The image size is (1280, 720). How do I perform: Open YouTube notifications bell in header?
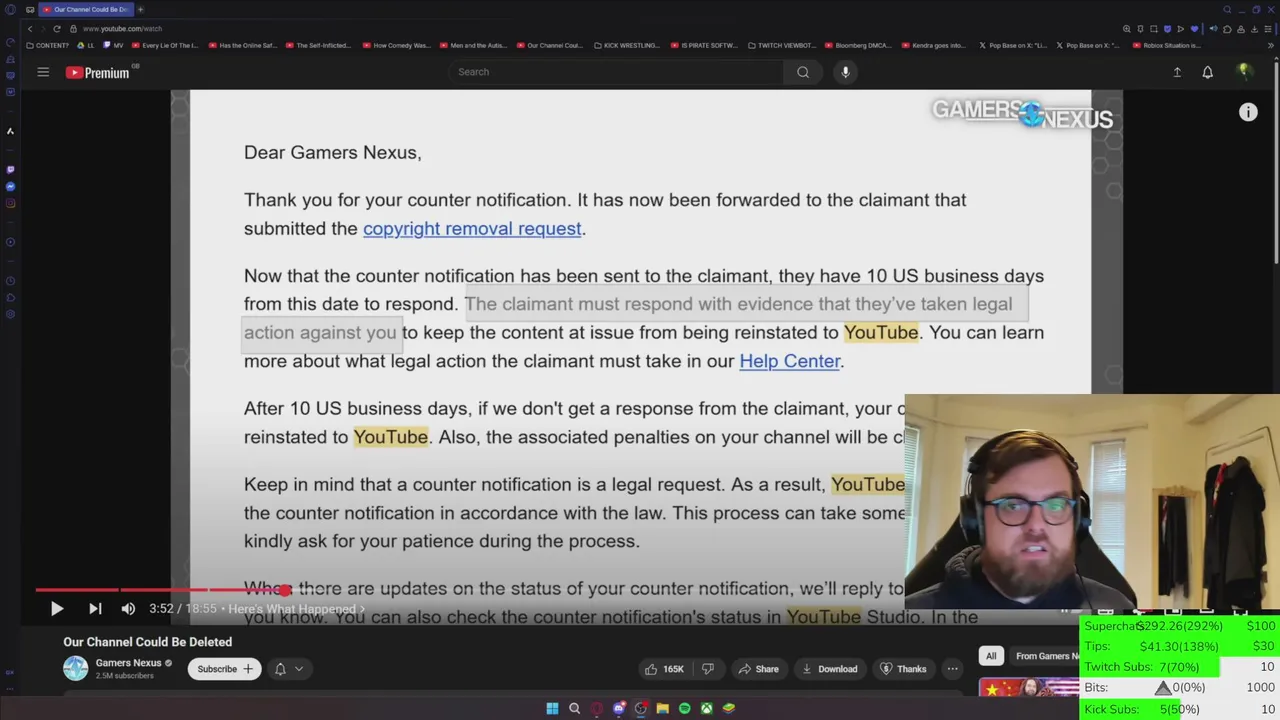pyautogui.click(x=1207, y=72)
